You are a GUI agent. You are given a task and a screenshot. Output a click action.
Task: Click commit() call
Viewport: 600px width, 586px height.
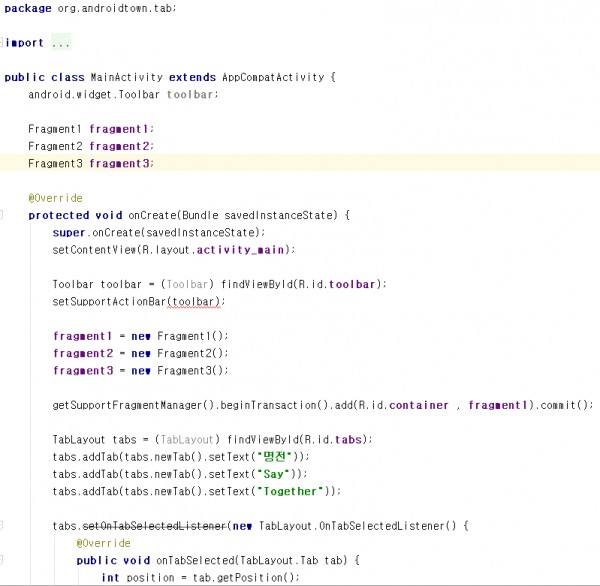(564, 405)
